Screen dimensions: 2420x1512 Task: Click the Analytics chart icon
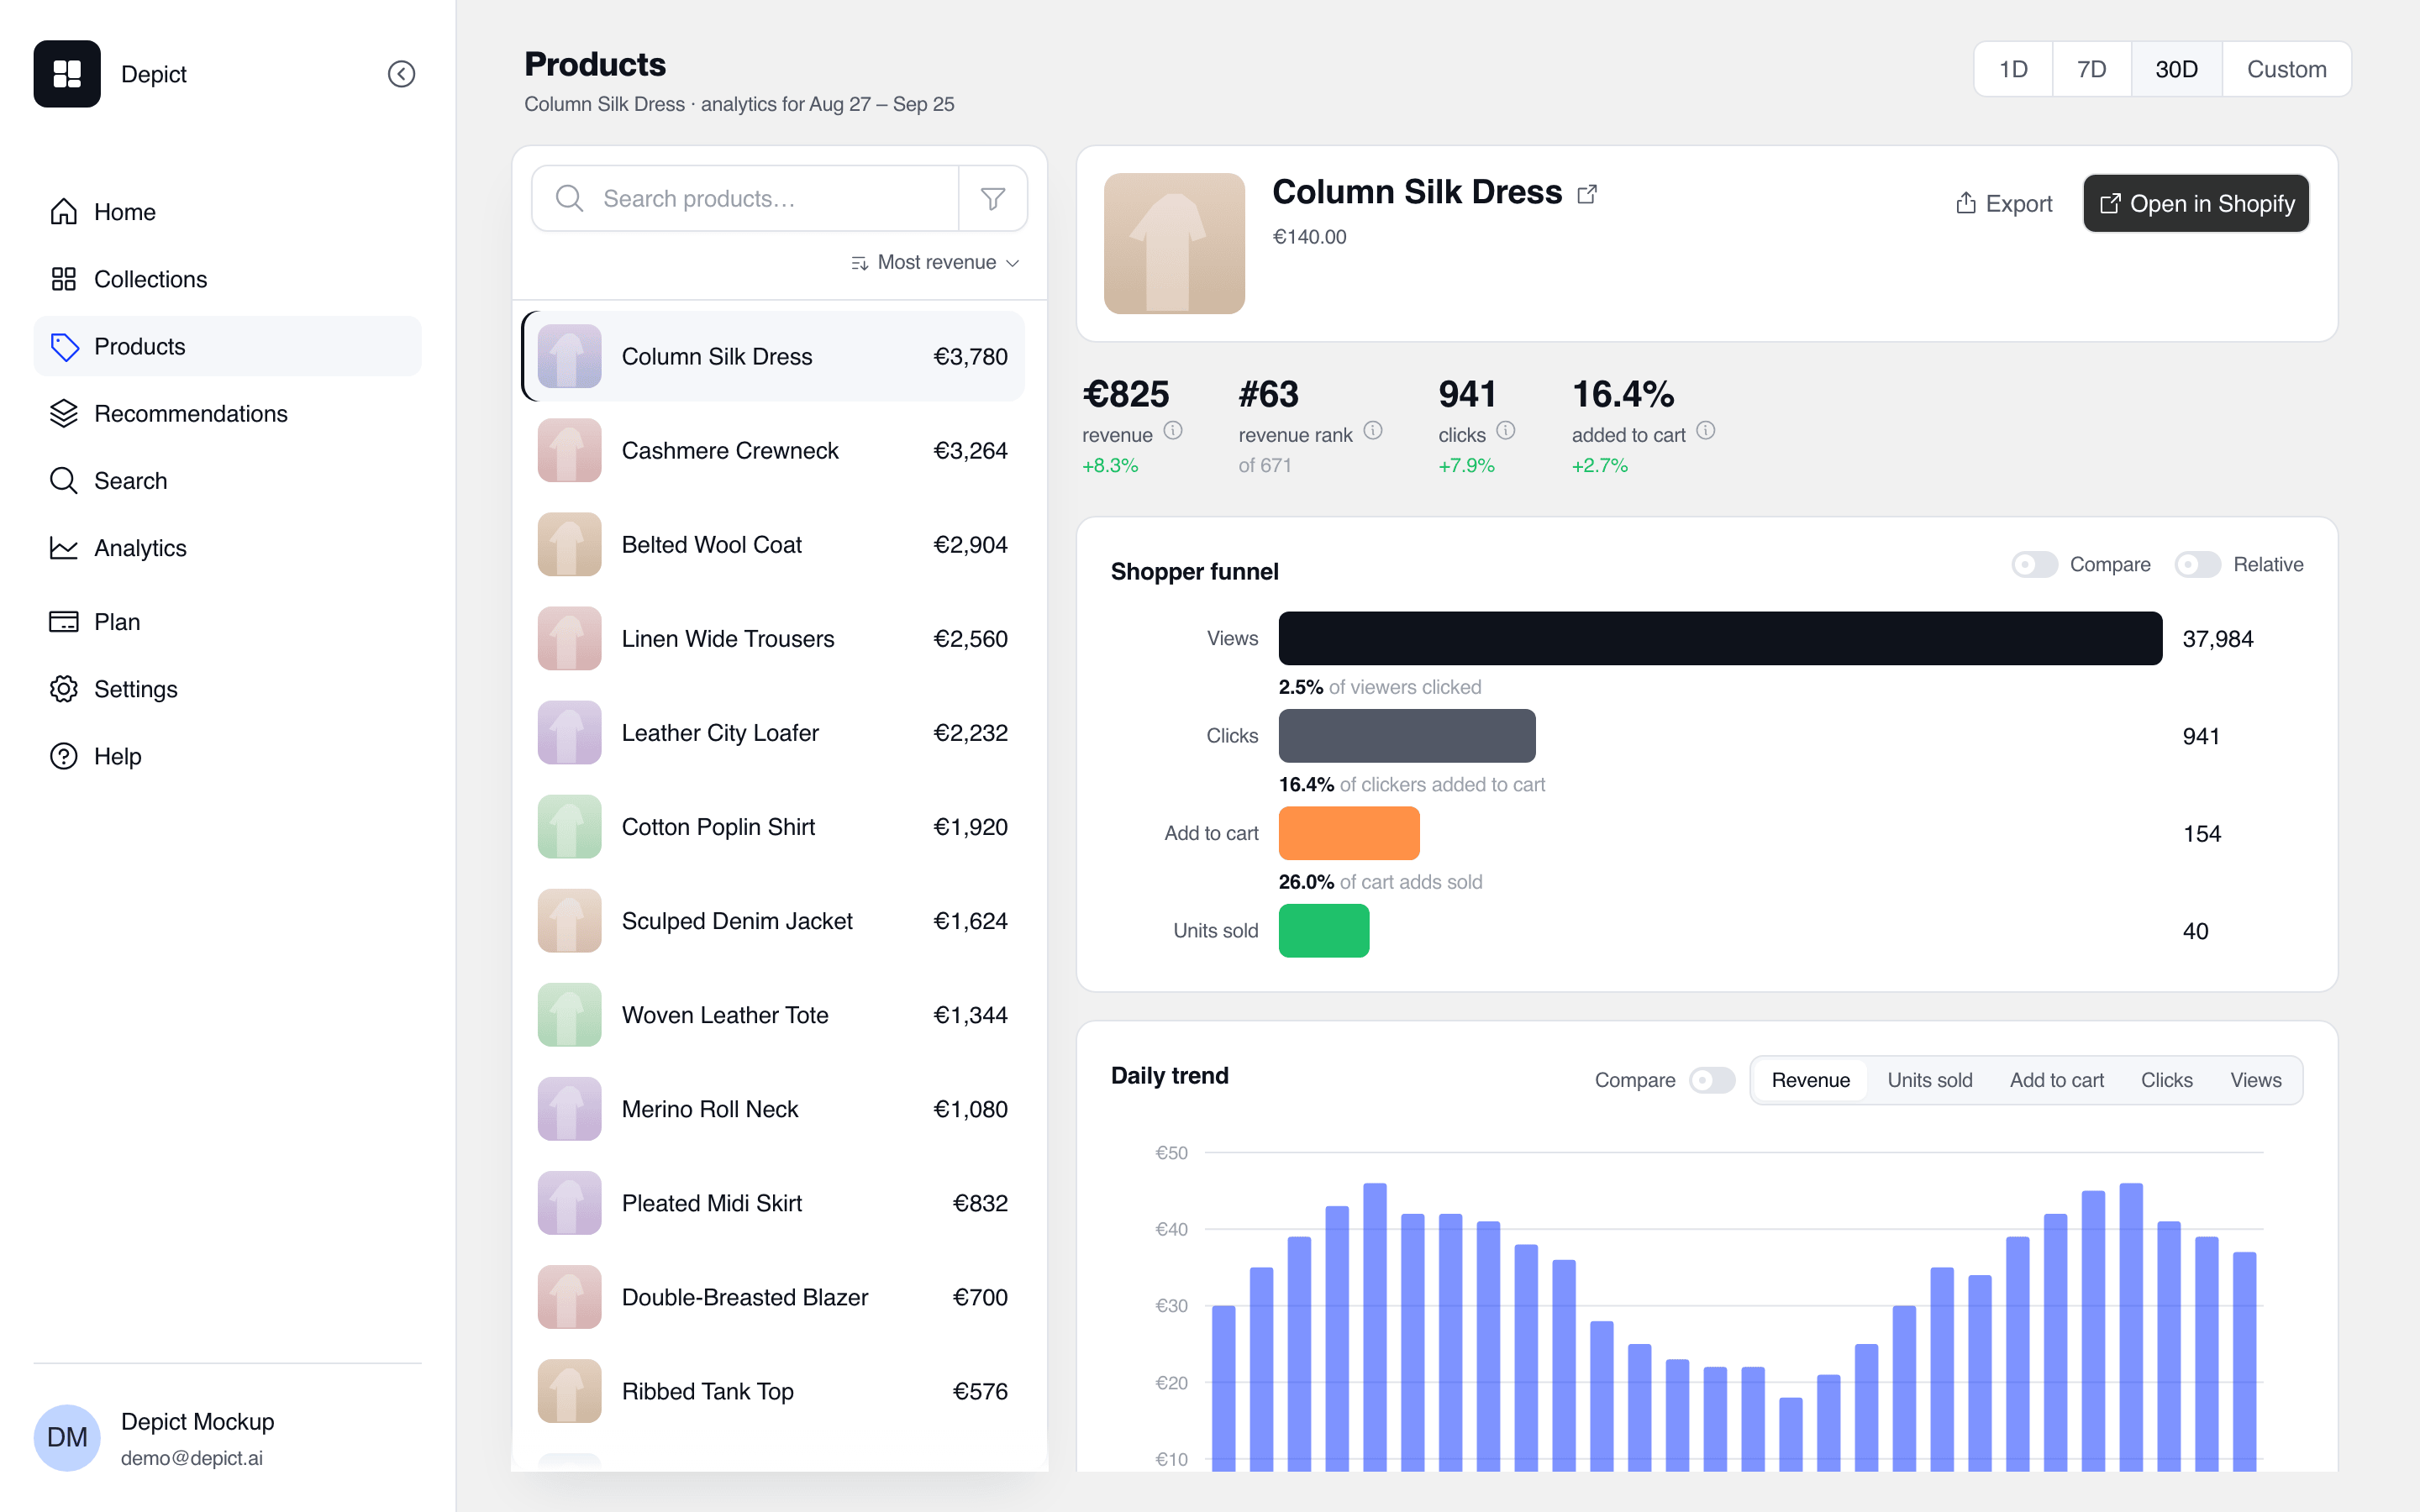pyautogui.click(x=64, y=548)
